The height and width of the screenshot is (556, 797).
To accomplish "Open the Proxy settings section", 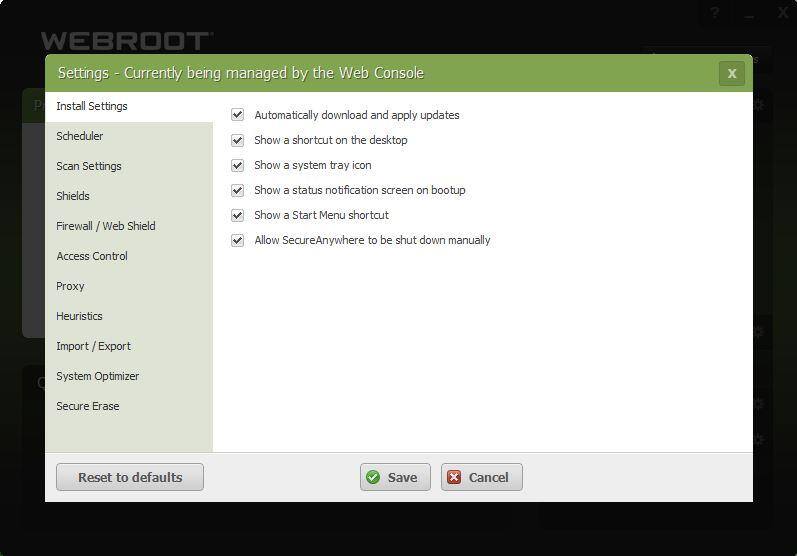I will click(70, 286).
